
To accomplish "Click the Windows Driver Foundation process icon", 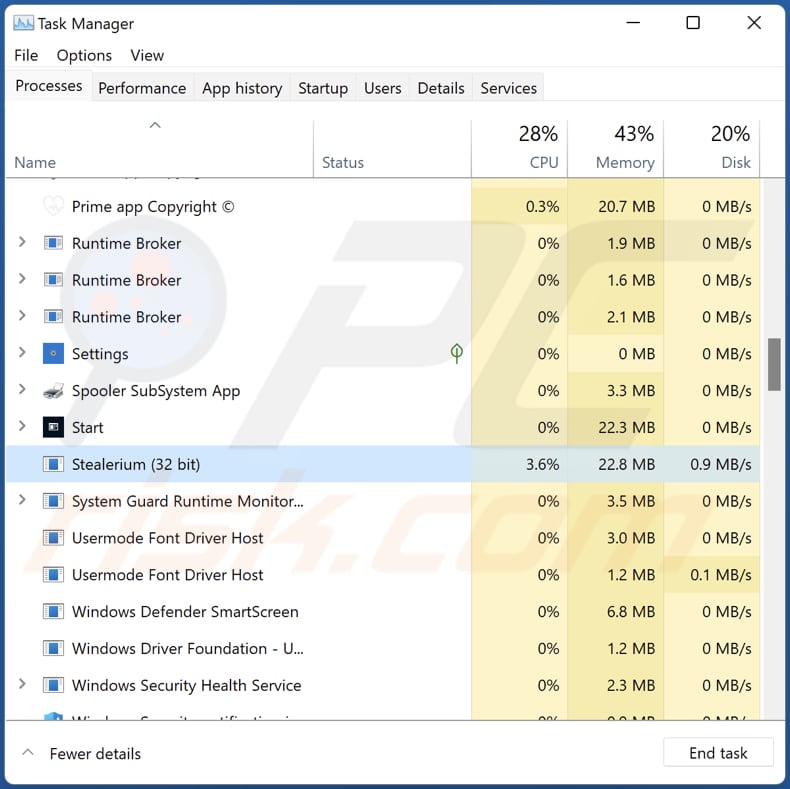I will click(x=53, y=648).
